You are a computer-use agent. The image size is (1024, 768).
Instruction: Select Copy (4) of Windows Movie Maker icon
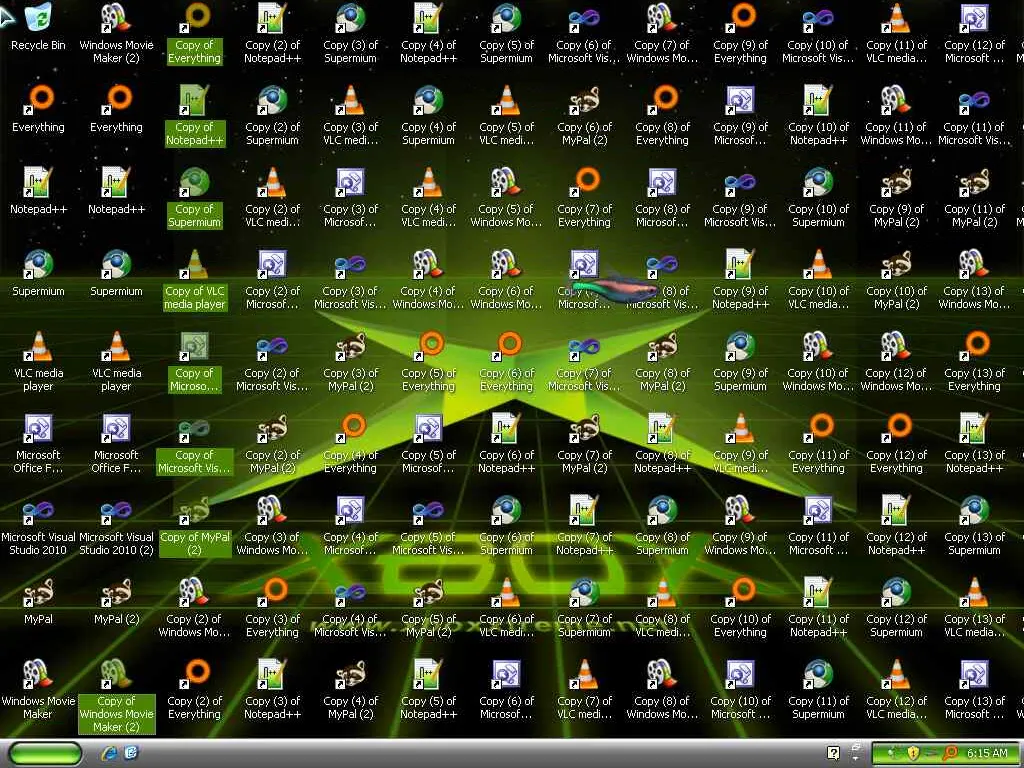tap(428, 281)
